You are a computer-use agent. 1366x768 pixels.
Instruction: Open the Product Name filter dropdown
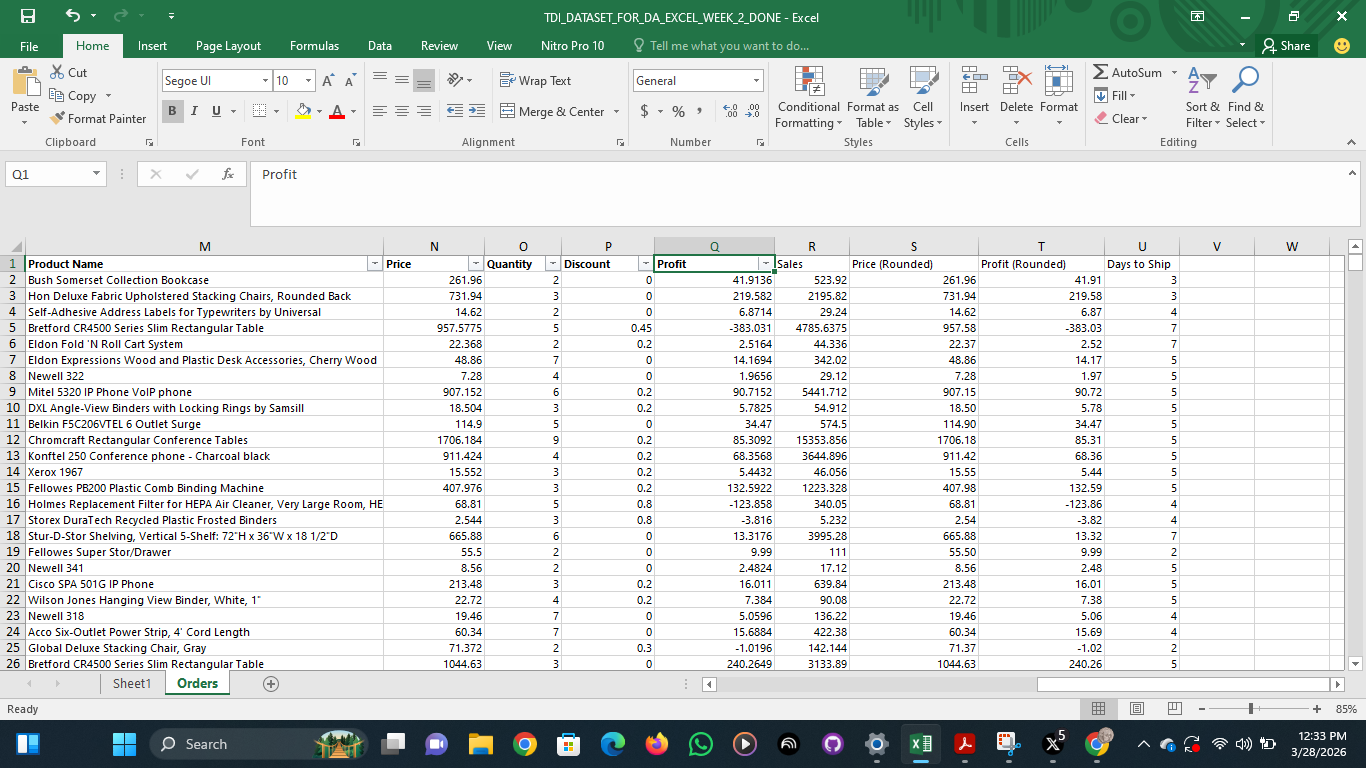coord(374,264)
